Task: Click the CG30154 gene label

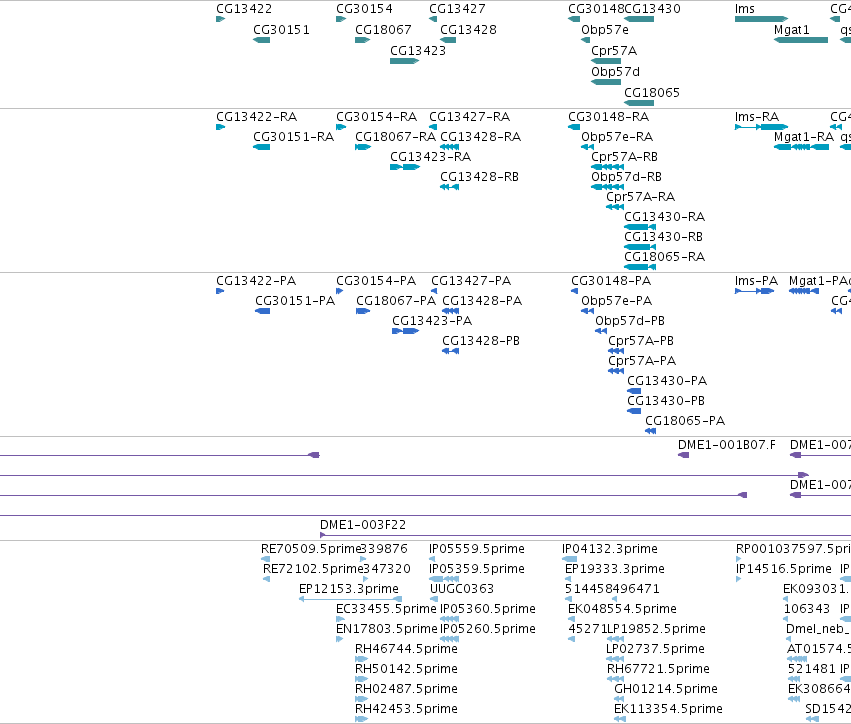Action: coord(364,9)
